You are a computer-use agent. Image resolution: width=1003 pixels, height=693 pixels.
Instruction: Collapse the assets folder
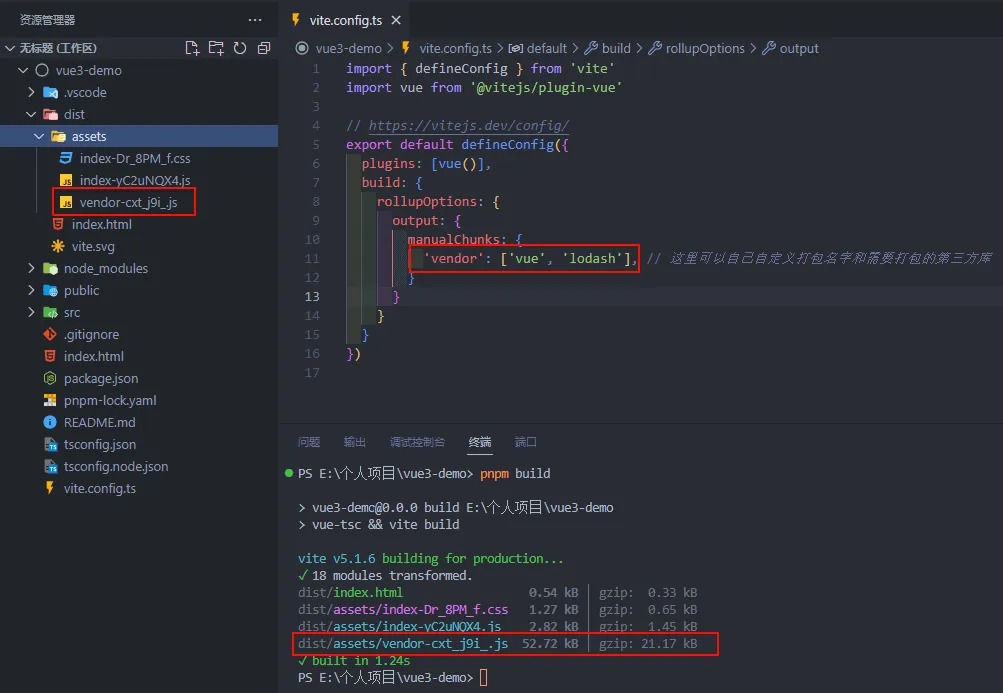[39, 136]
